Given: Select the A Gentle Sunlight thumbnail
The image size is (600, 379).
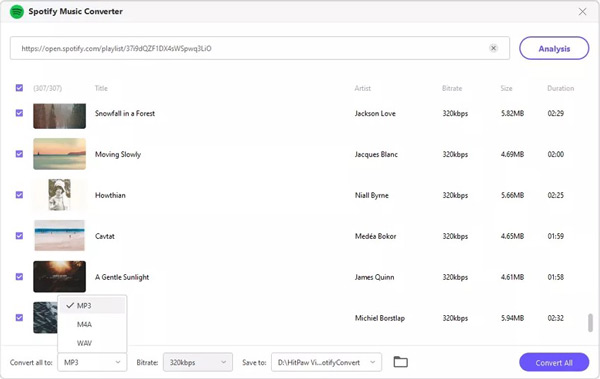Looking at the screenshot, I should pos(59,277).
